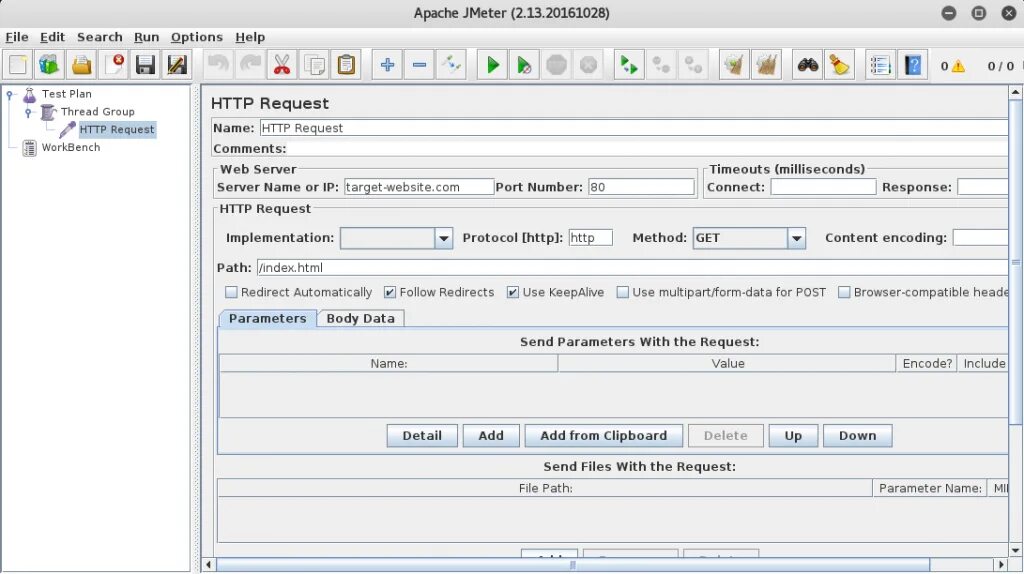Click the horizontal scrollbar right arrow
Viewport: 1024px width, 574px height.
click(x=1001, y=564)
